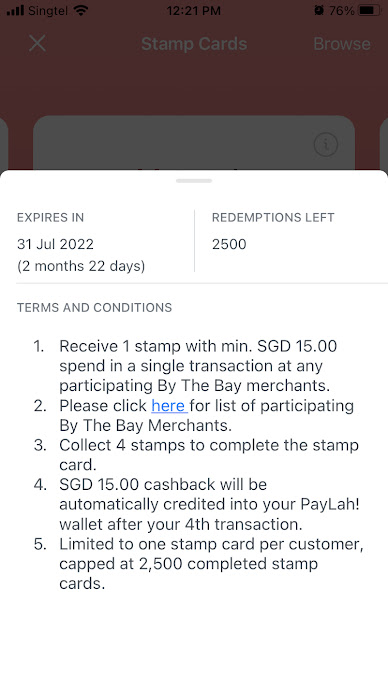388x691 pixels.
Task: Tap the status bar clock time
Action: coord(194,10)
